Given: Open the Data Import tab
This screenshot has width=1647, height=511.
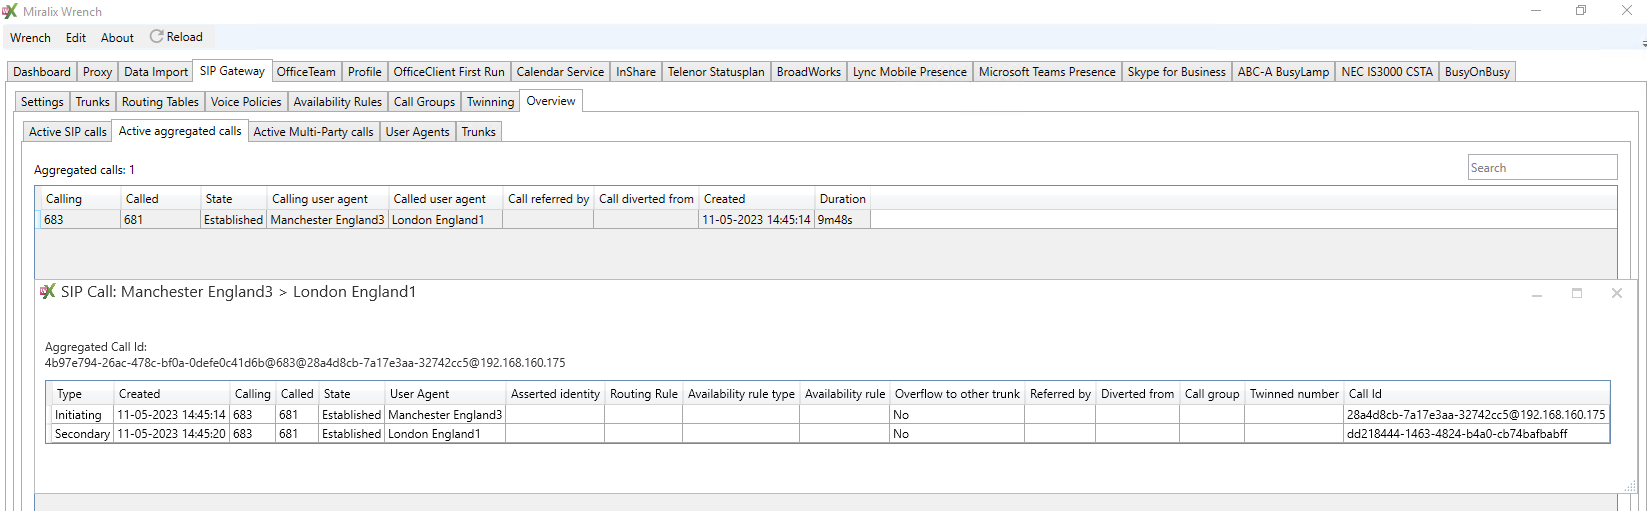Looking at the screenshot, I should (156, 72).
